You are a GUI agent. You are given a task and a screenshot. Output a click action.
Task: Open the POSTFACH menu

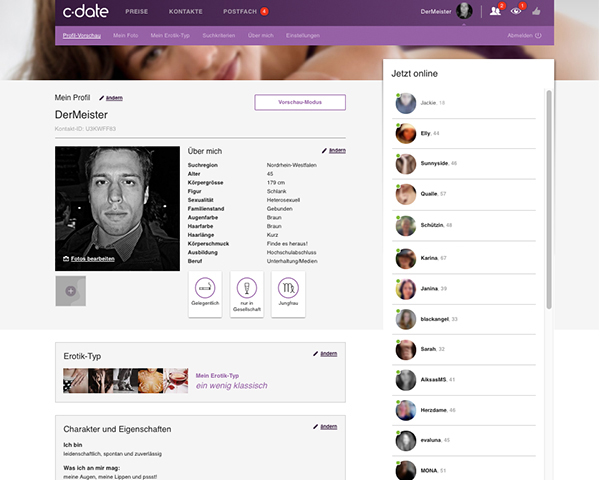pos(240,11)
